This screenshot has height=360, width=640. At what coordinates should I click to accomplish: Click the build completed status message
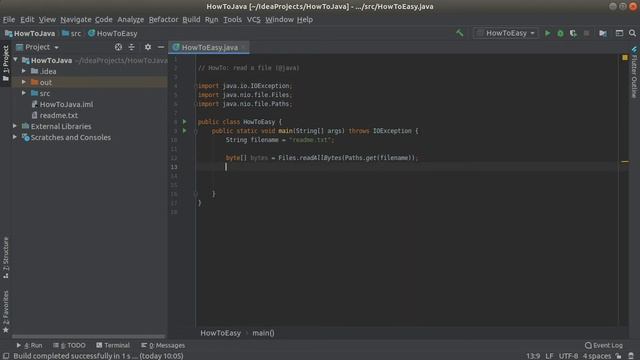pos(98,356)
